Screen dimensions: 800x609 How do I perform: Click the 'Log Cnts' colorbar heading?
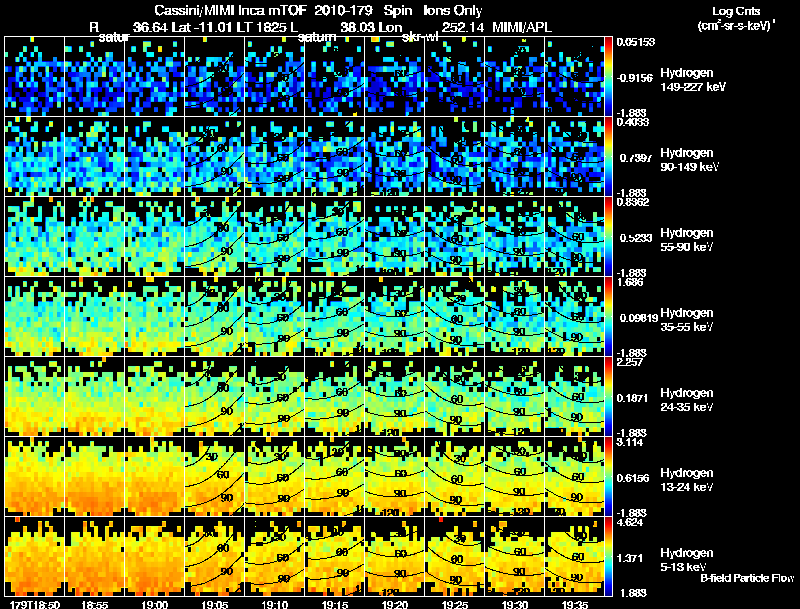[x=736, y=11]
